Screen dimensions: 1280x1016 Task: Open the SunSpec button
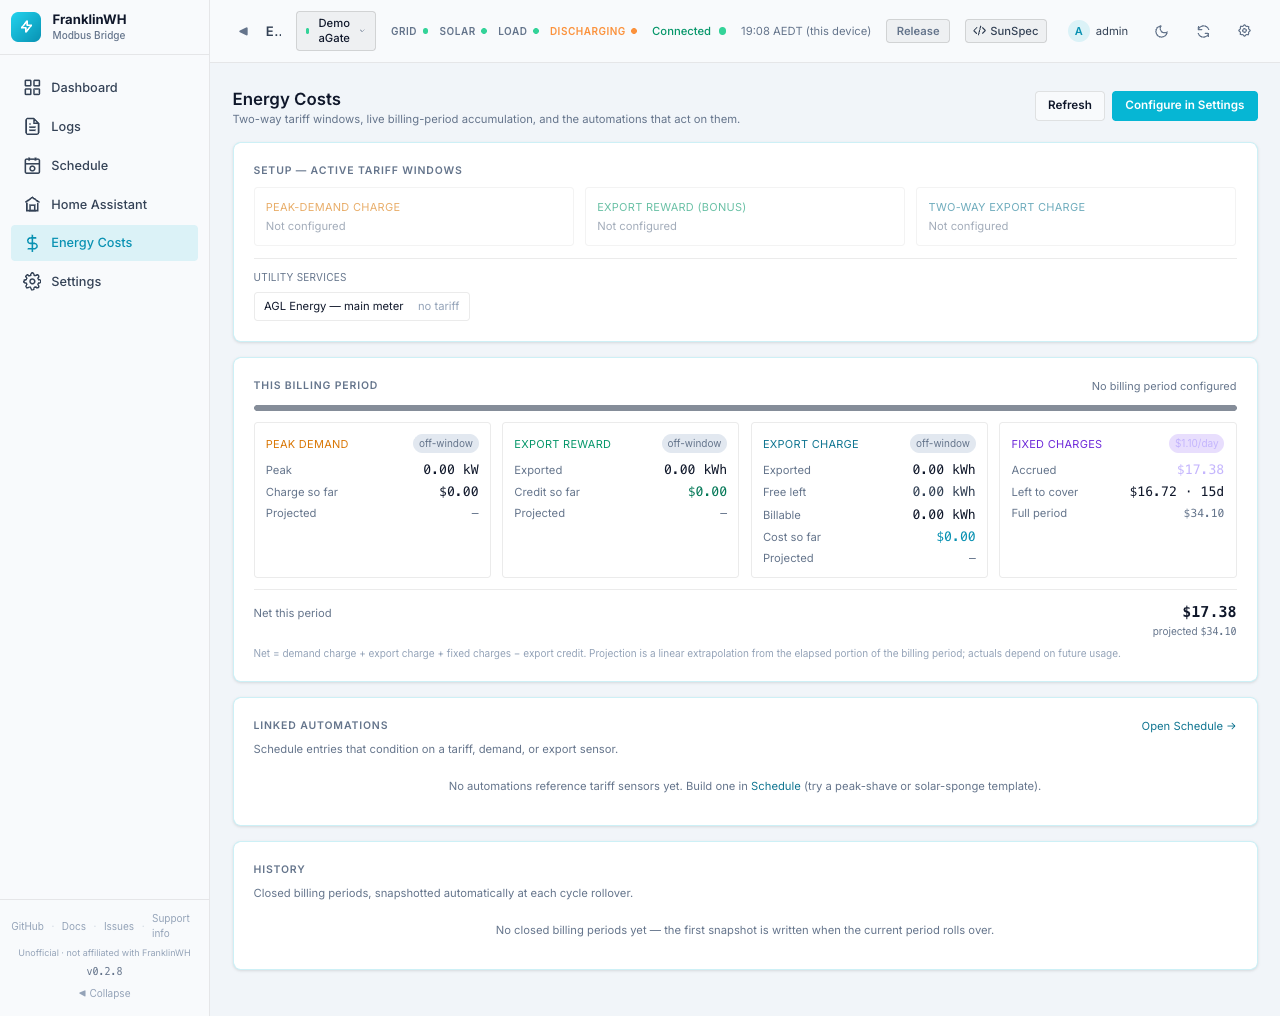tap(1006, 31)
